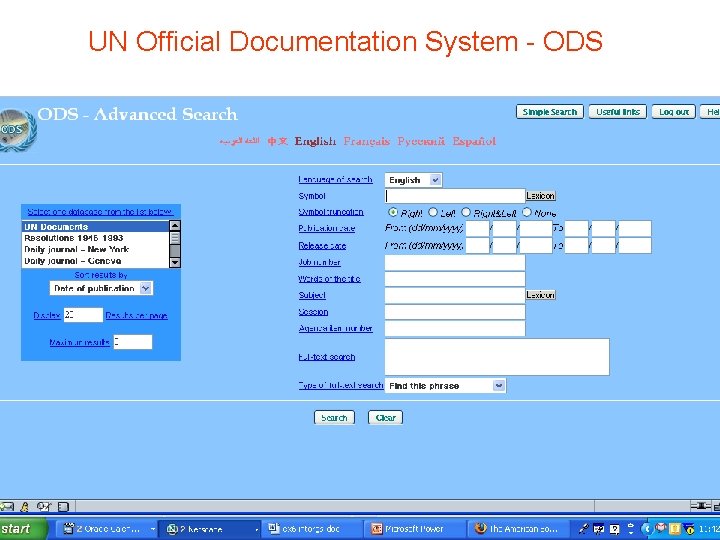
Task: Switch interface language to Arabic
Action: (239, 141)
